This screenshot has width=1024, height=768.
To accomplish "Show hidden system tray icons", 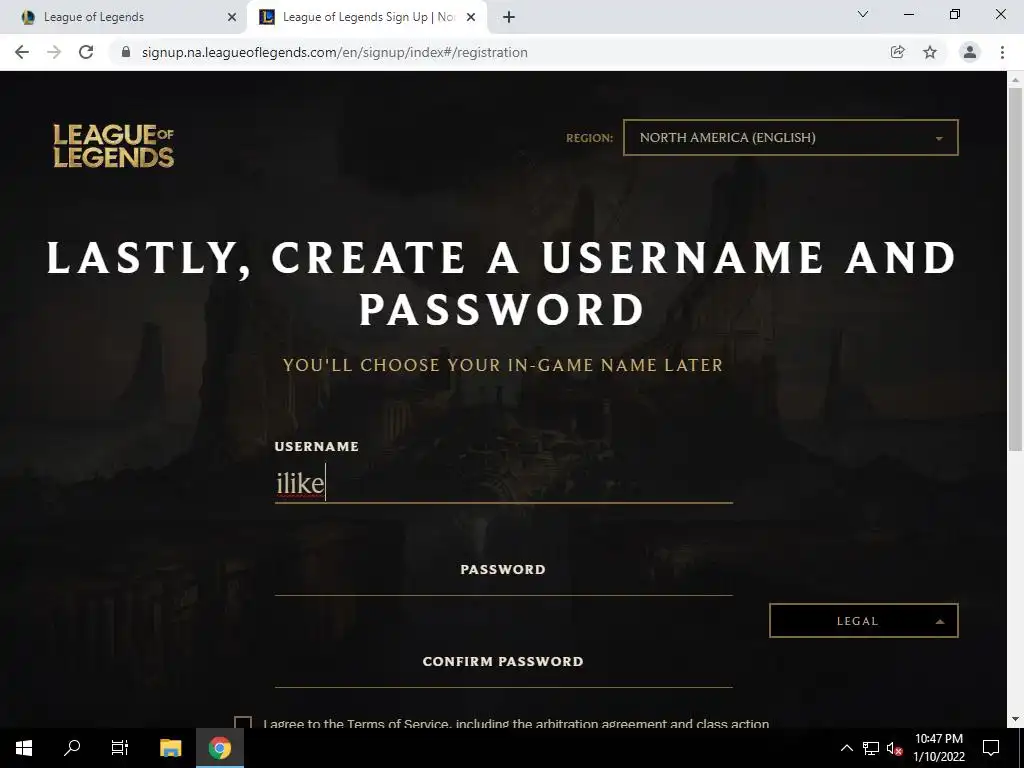I will (x=846, y=748).
